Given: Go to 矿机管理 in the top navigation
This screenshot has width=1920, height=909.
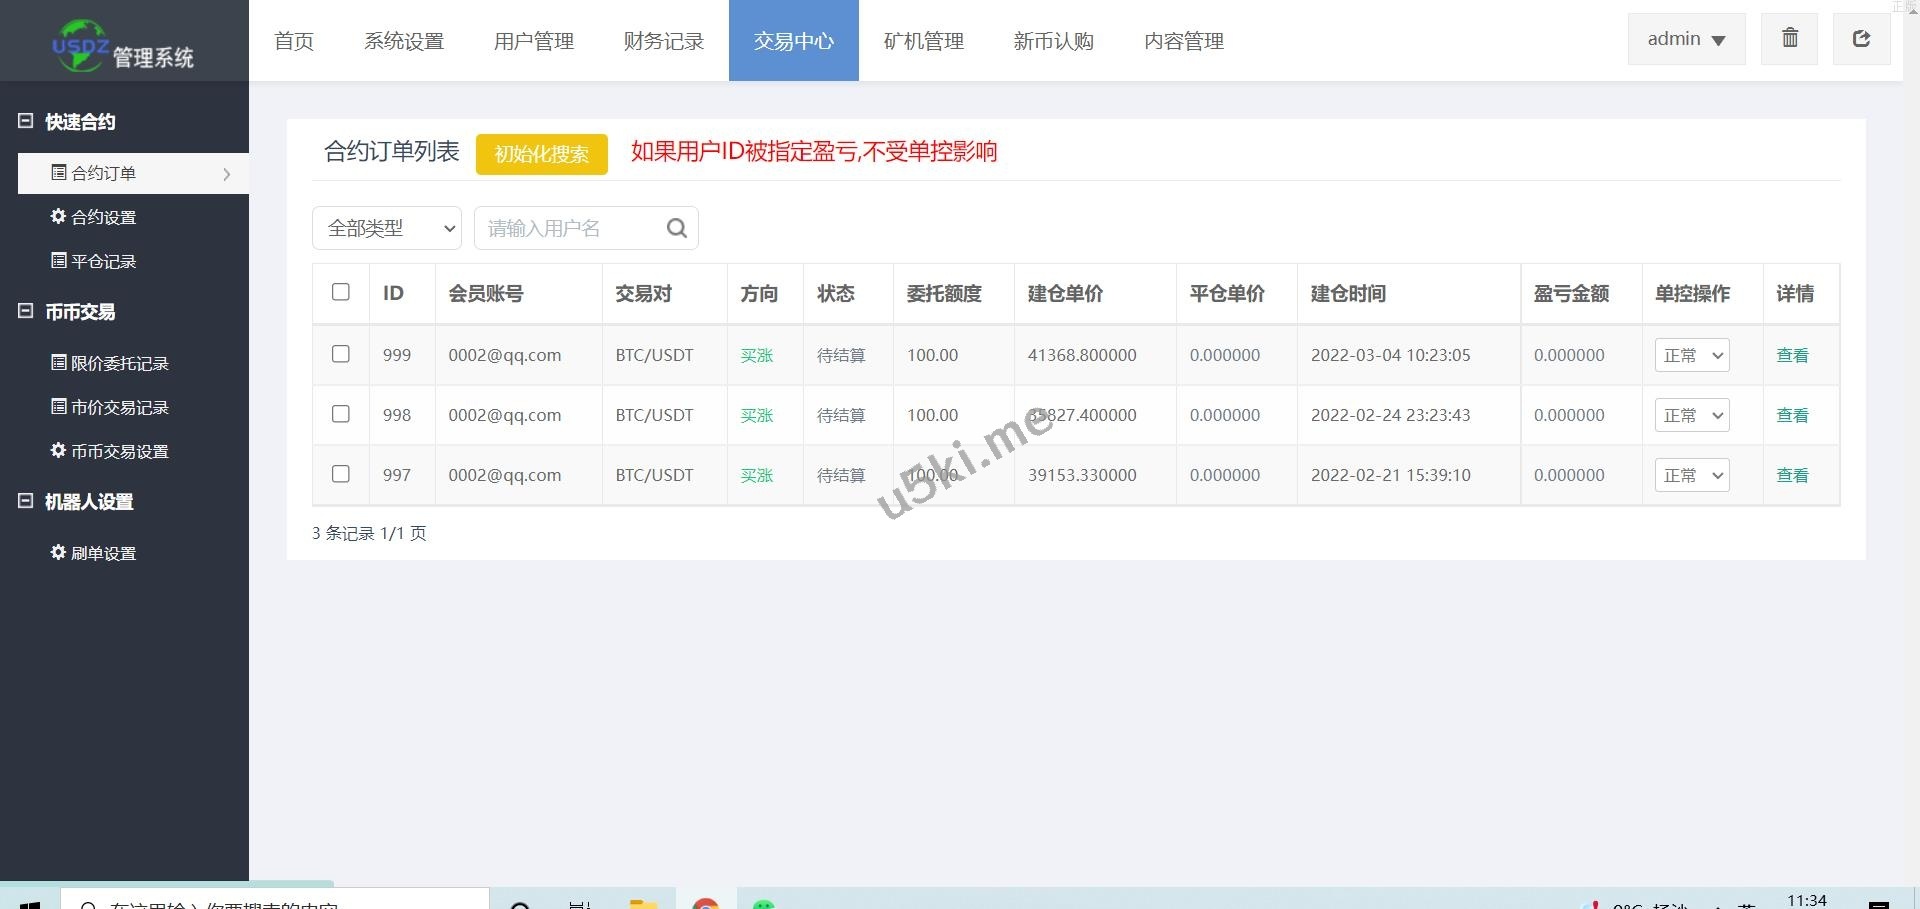Looking at the screenshot, I should click(923, 41).
